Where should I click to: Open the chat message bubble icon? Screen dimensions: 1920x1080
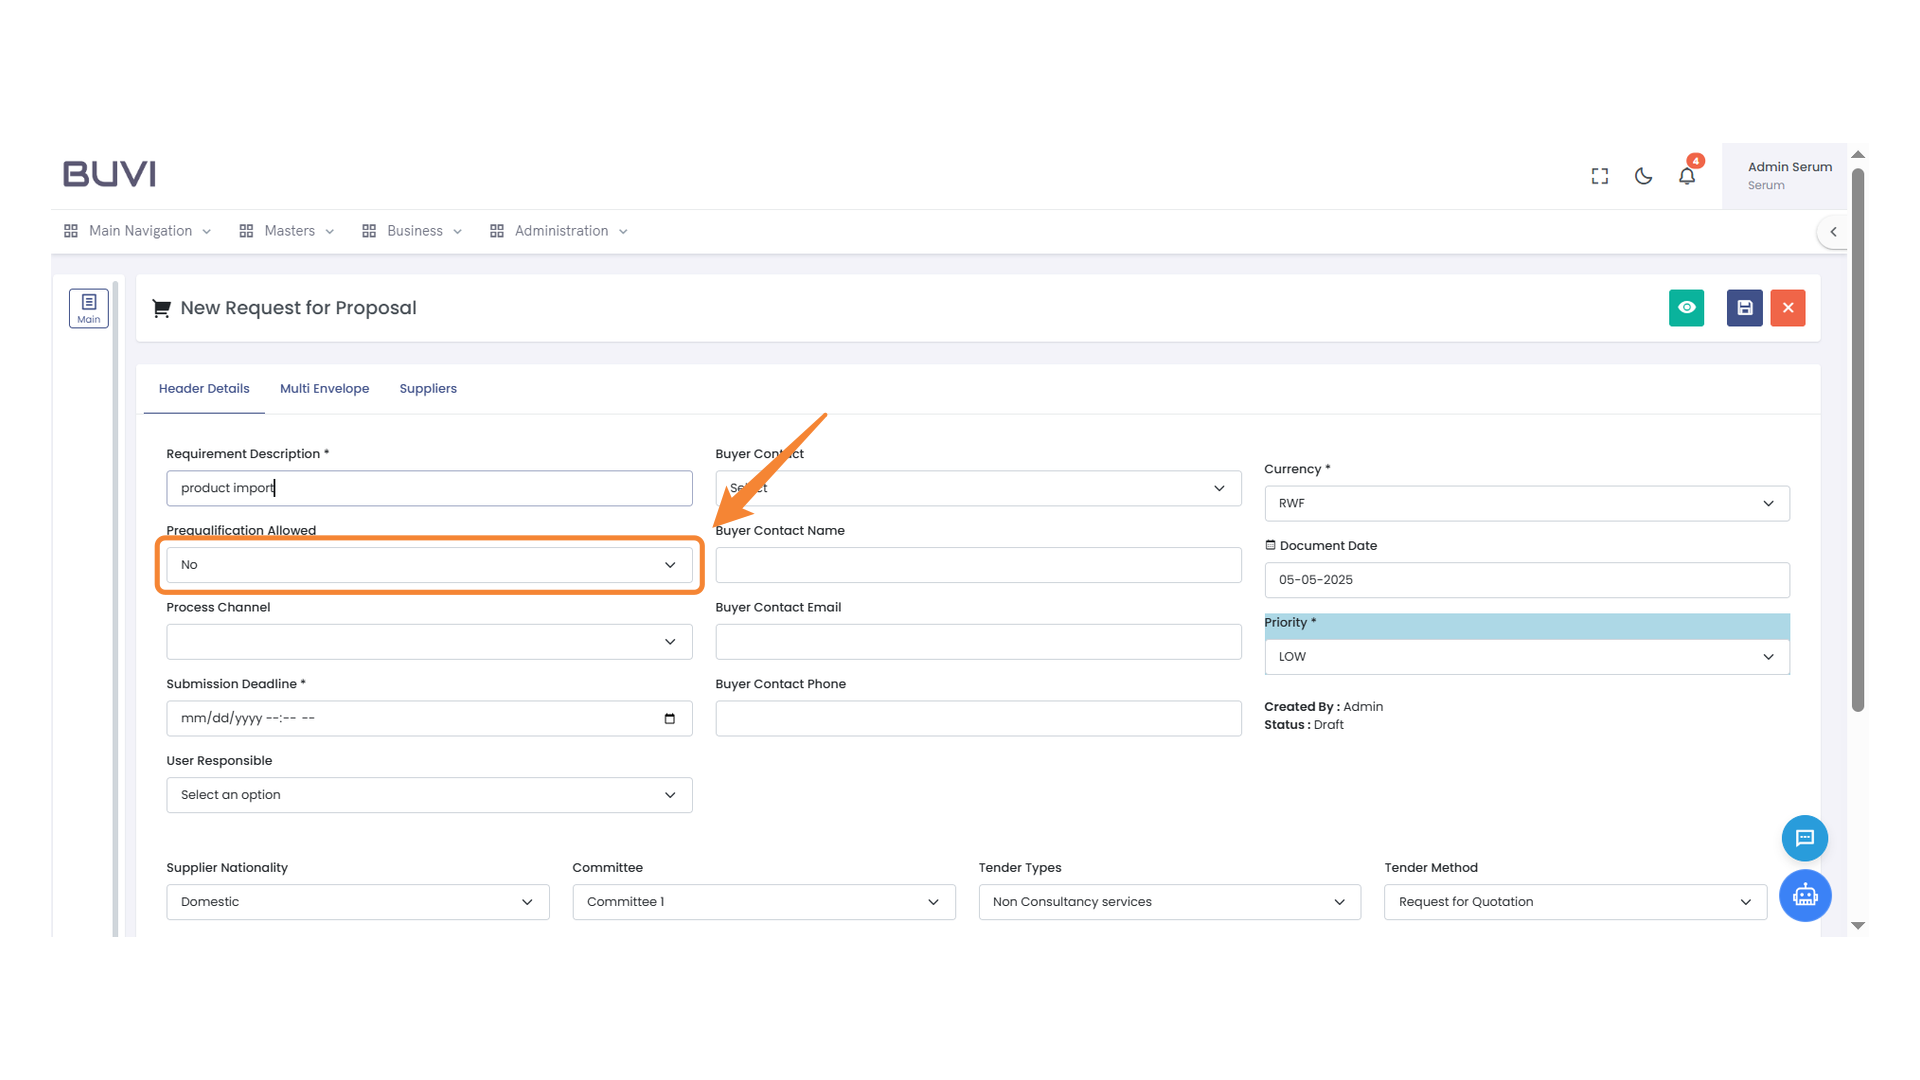coord(1804,838)
